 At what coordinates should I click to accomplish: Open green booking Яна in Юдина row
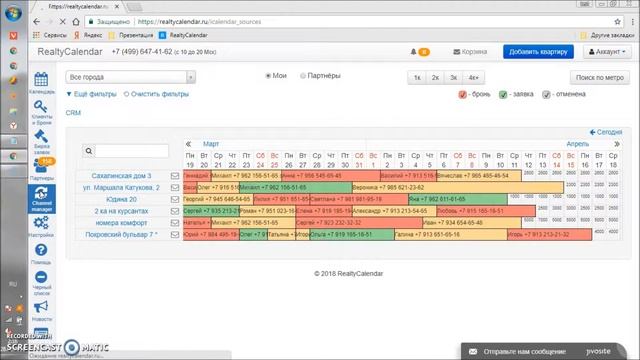tap(458, 200)
